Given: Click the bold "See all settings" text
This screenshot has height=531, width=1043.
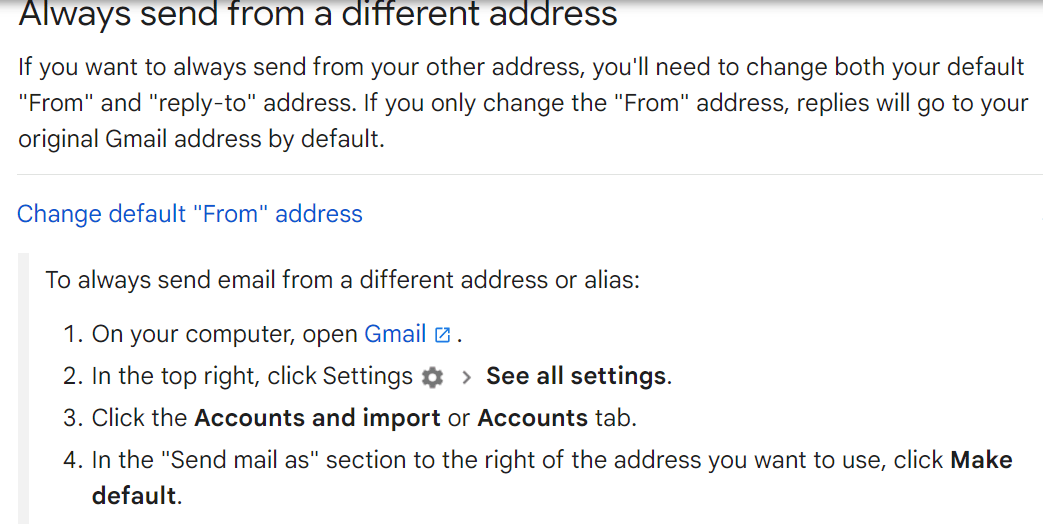Looking at the screenshot, I should 576,376.
